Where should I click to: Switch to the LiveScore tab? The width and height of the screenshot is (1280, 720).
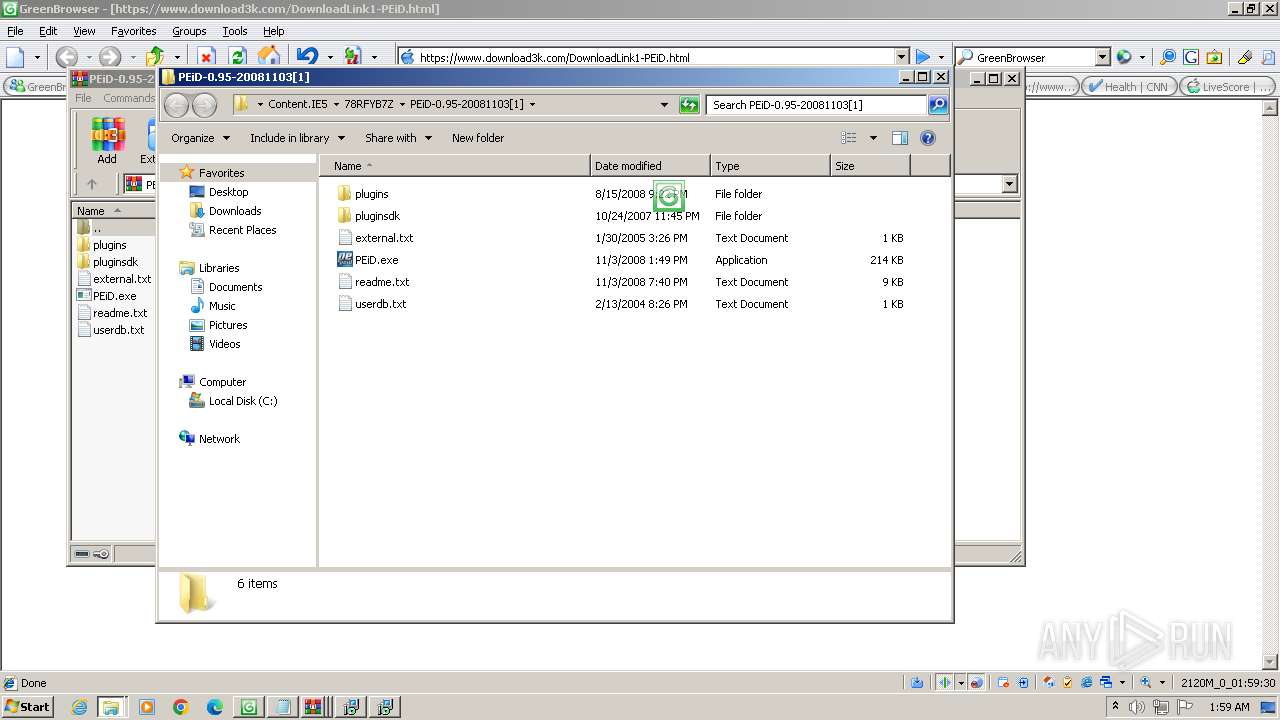click(x=1228, y=87)
